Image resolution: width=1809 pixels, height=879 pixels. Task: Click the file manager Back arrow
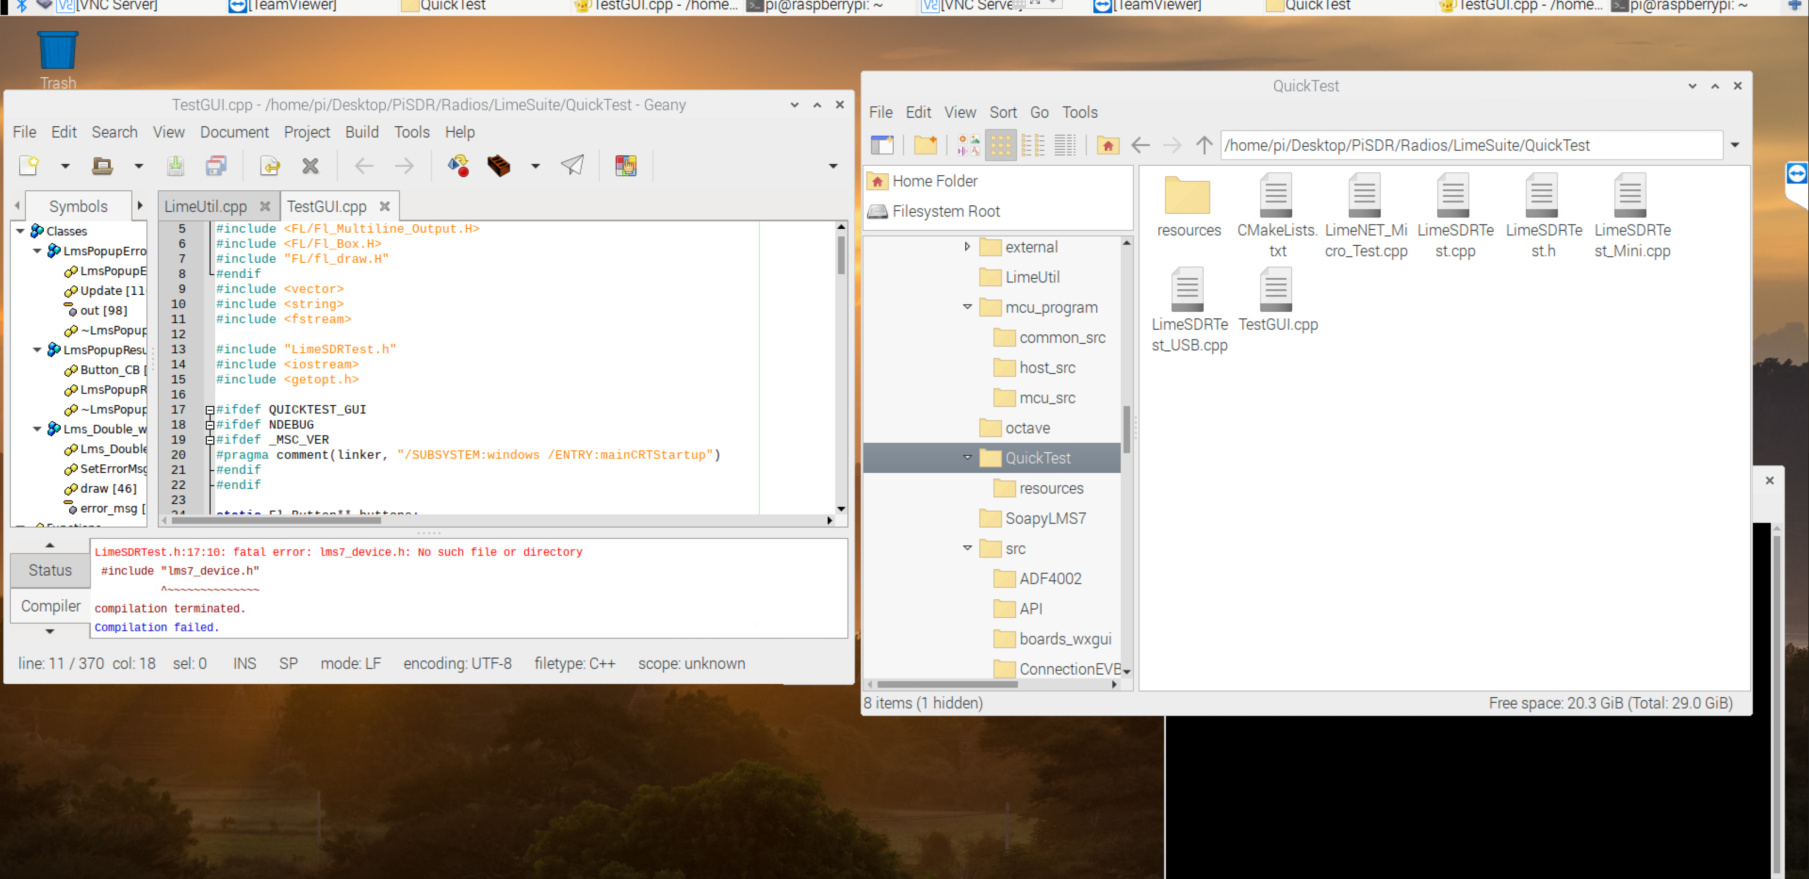pos(1140,145)
